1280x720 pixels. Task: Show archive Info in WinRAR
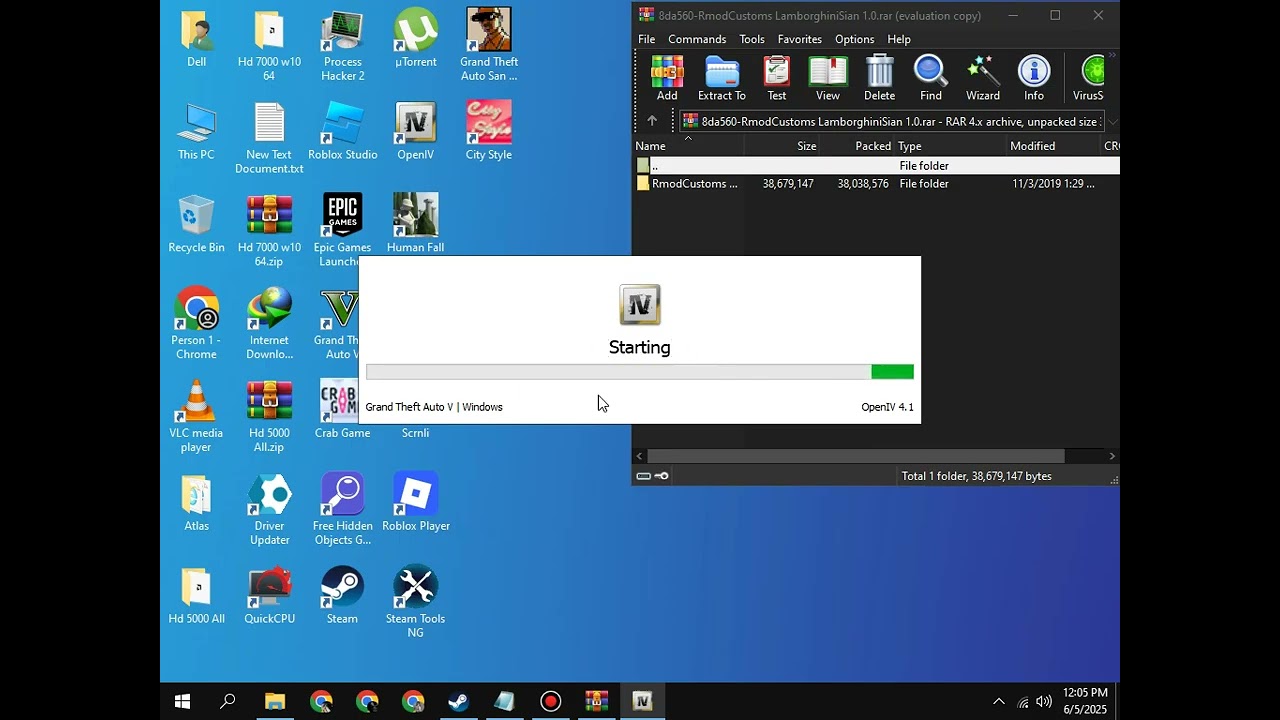(1034, 78)
